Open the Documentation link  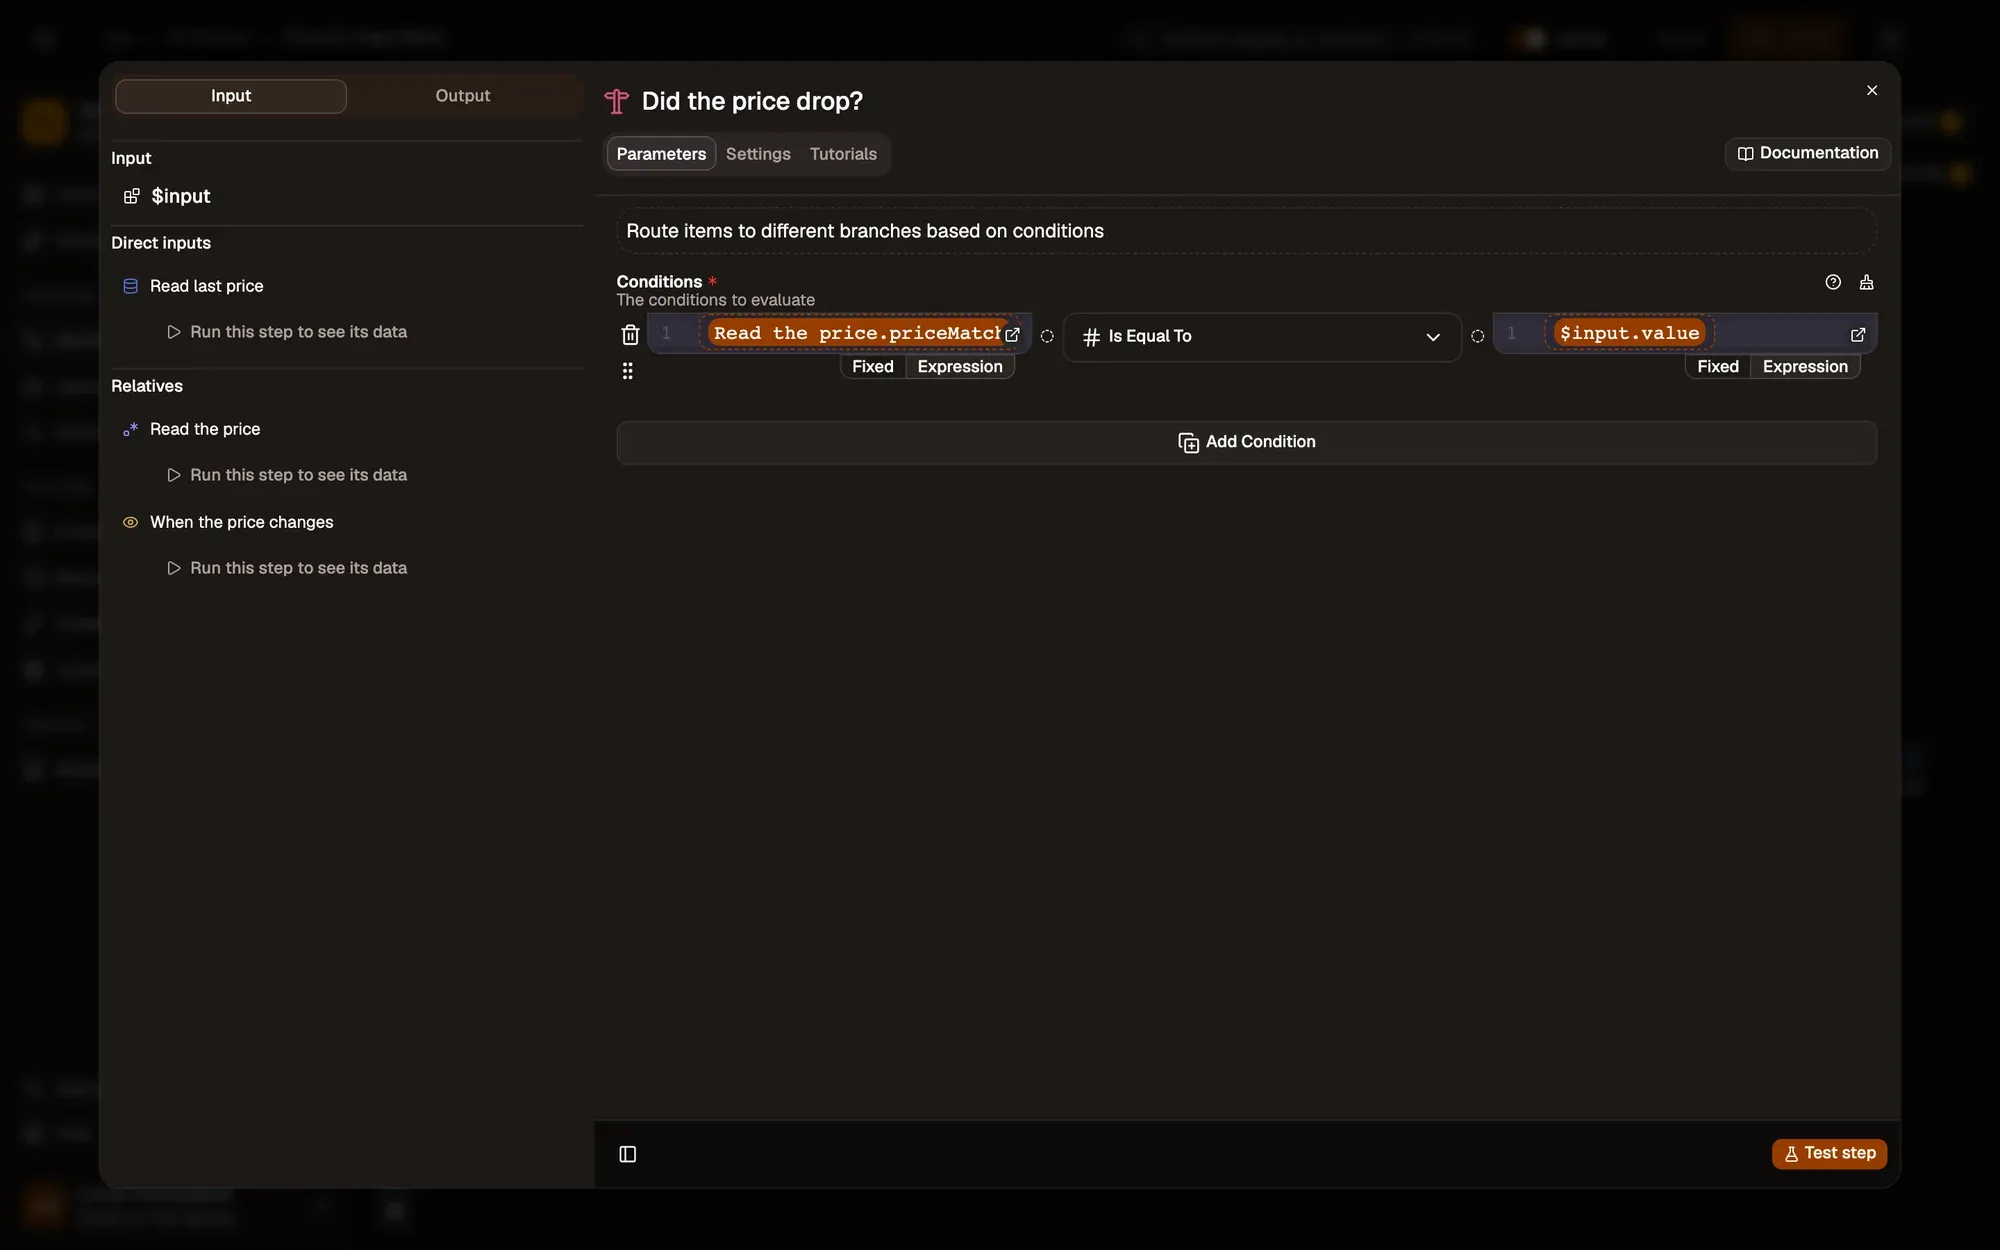point(1808,153)
